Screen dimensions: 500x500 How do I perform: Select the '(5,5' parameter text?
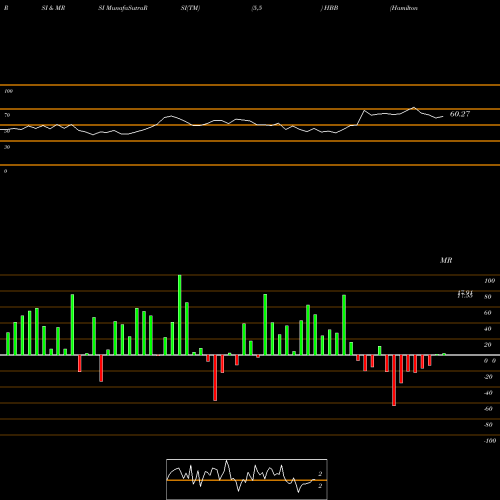click(x=257, y=8)
